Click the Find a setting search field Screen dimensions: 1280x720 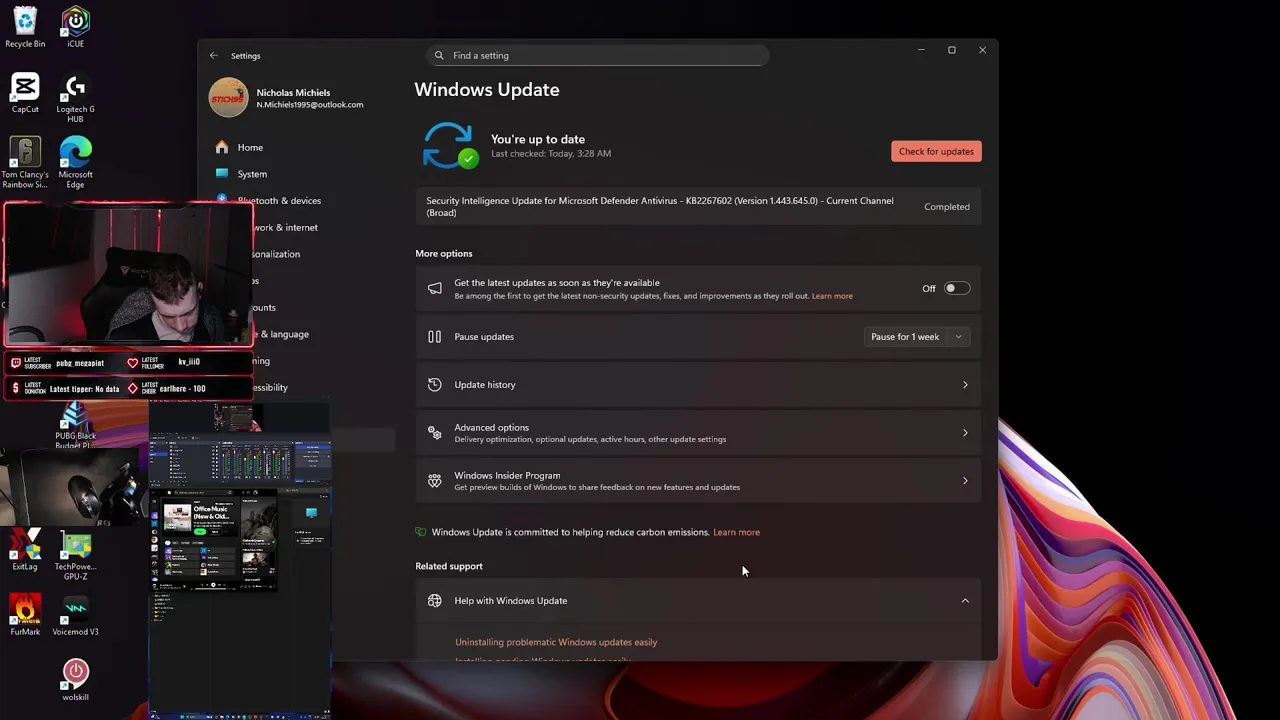[598, 56]
